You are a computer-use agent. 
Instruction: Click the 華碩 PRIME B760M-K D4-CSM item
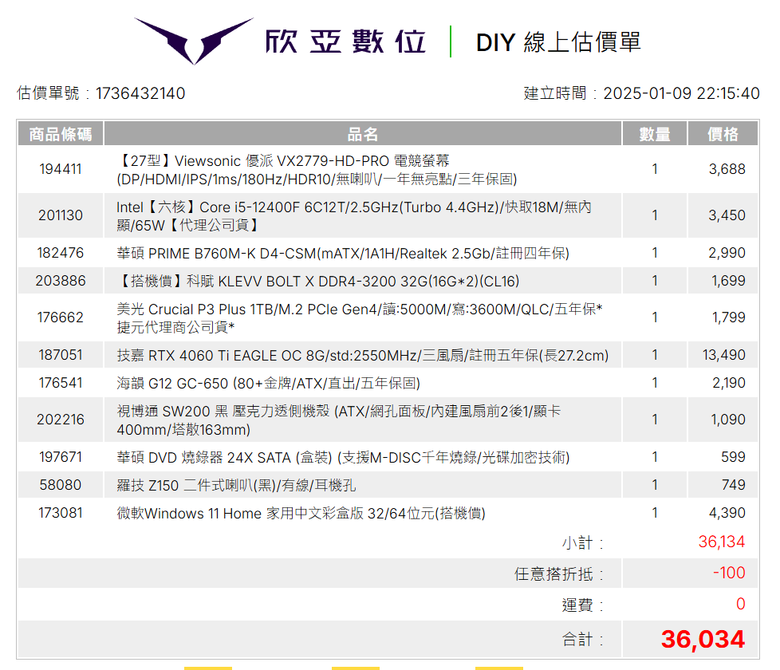point(343,253)
